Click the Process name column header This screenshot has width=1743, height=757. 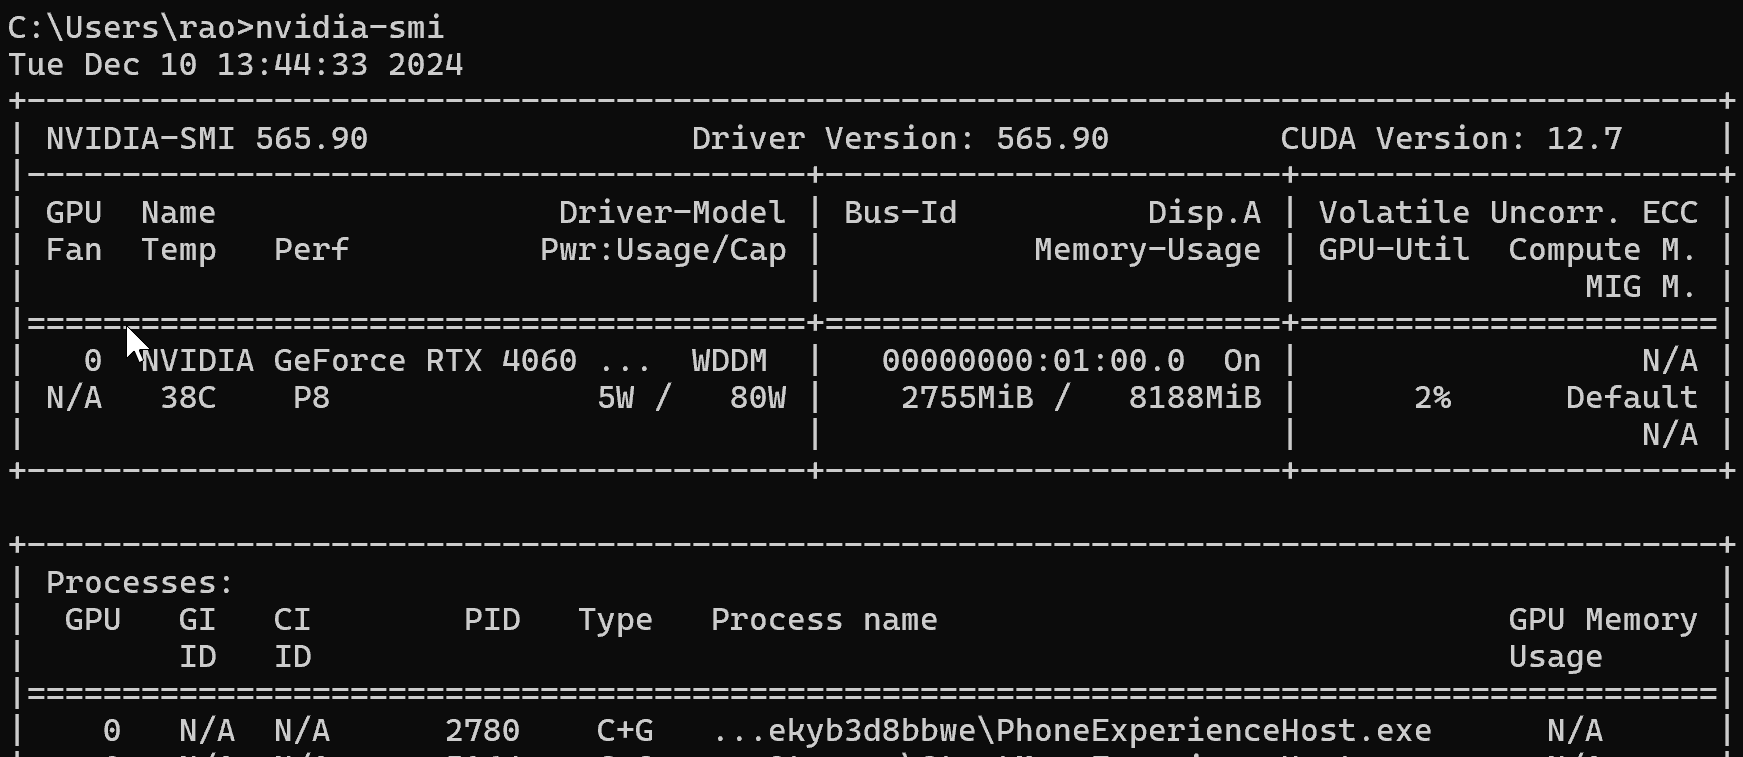pos(824,620)
